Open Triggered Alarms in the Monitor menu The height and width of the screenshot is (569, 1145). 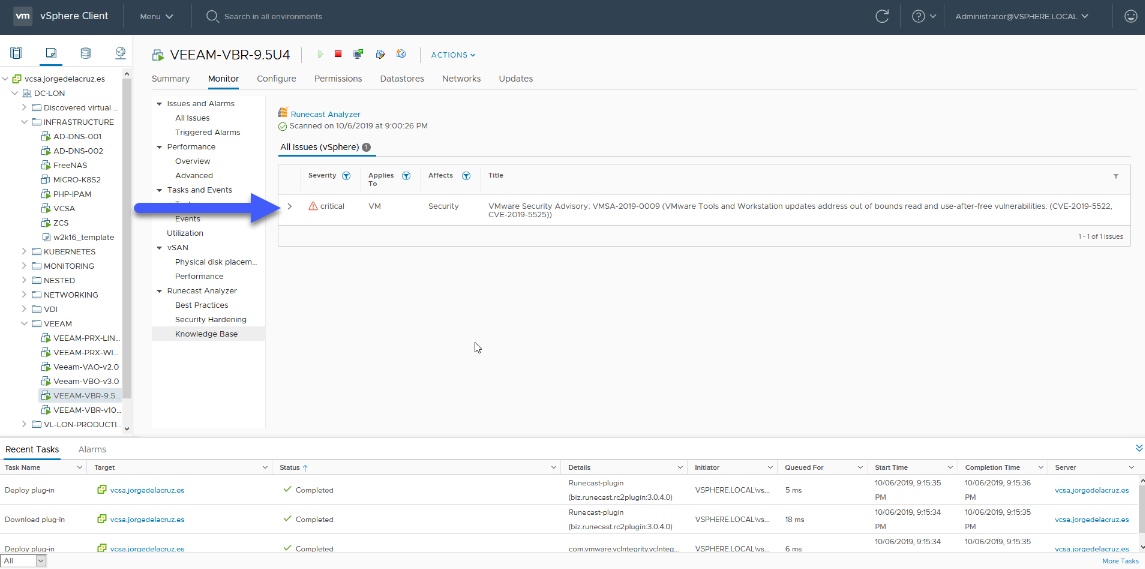point(207,132)
